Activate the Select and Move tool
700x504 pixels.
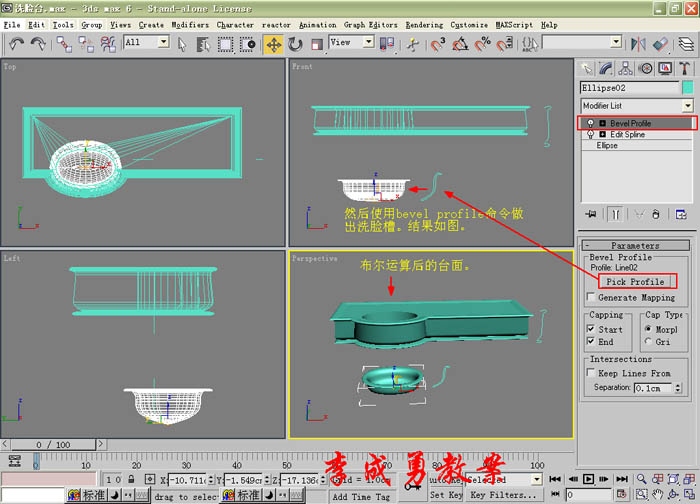pos(273,44)
